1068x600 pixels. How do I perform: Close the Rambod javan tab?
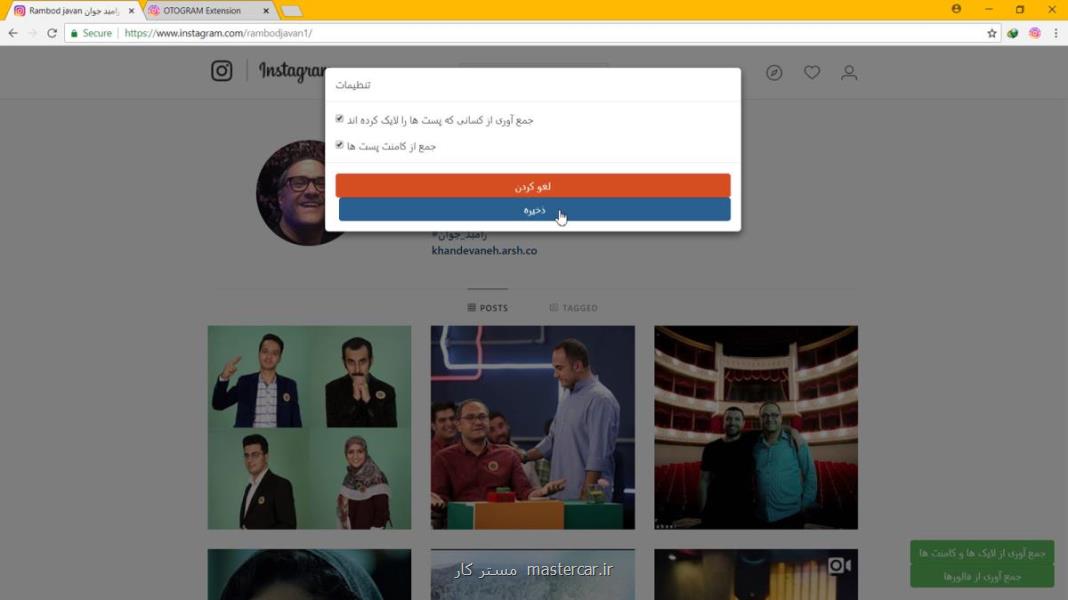[x=131, y=11]
